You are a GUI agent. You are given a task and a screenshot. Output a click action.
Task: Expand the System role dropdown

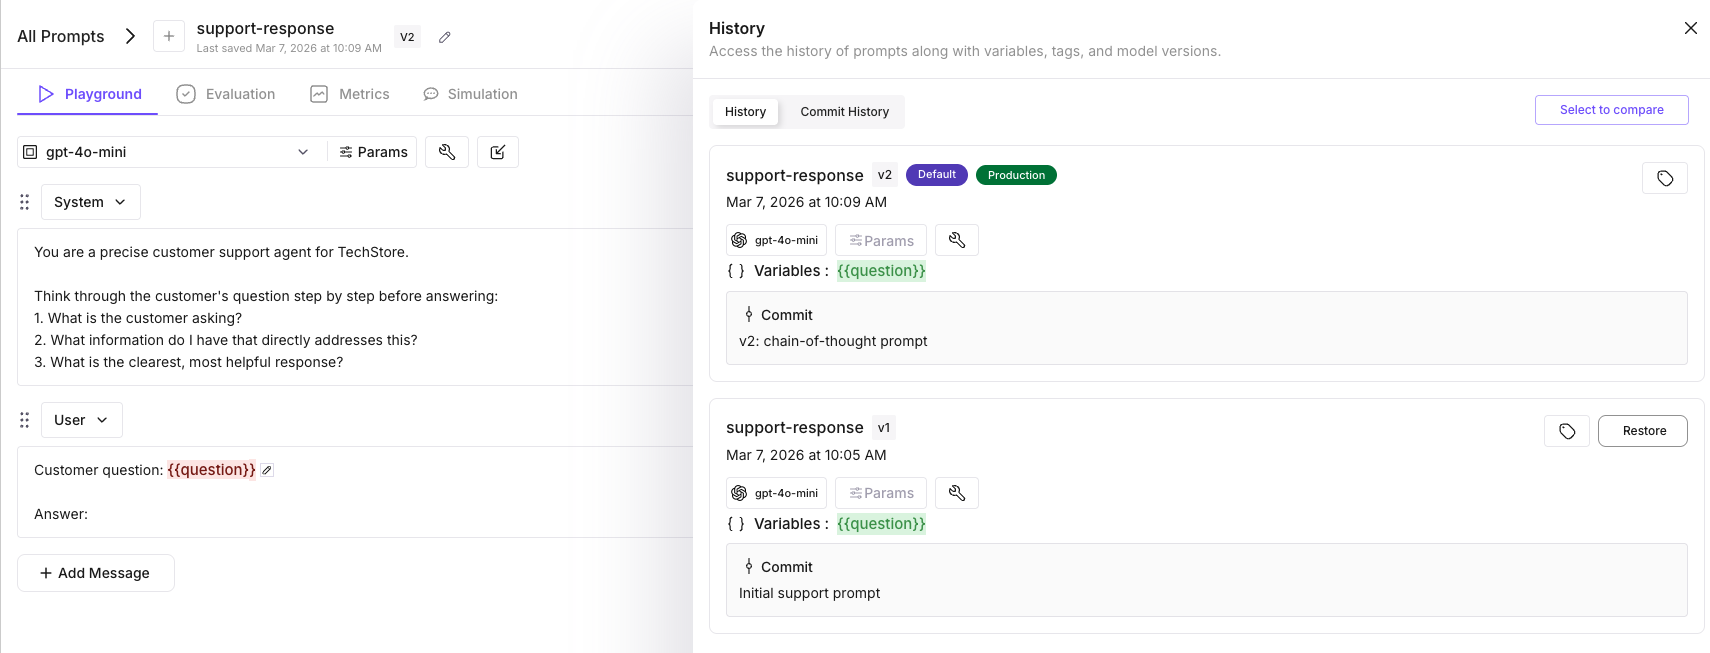(x=90, y=202)
